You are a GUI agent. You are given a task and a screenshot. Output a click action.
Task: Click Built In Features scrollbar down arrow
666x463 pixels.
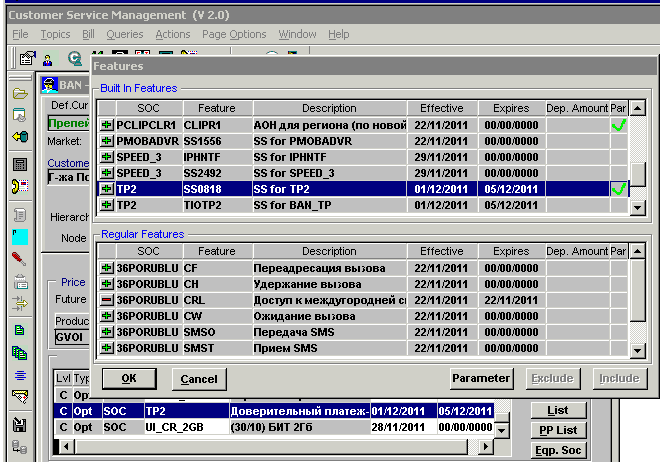click(x=637, y=208)
